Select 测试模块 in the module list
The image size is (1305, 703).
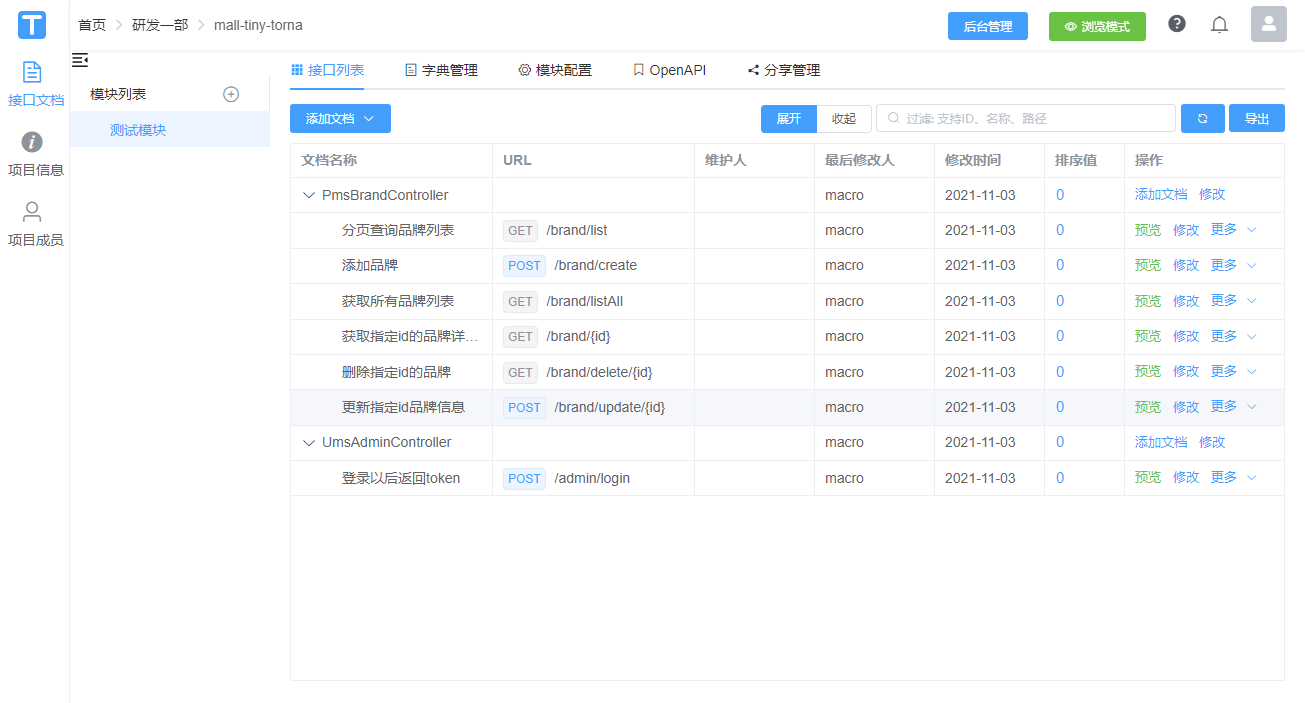170,130
